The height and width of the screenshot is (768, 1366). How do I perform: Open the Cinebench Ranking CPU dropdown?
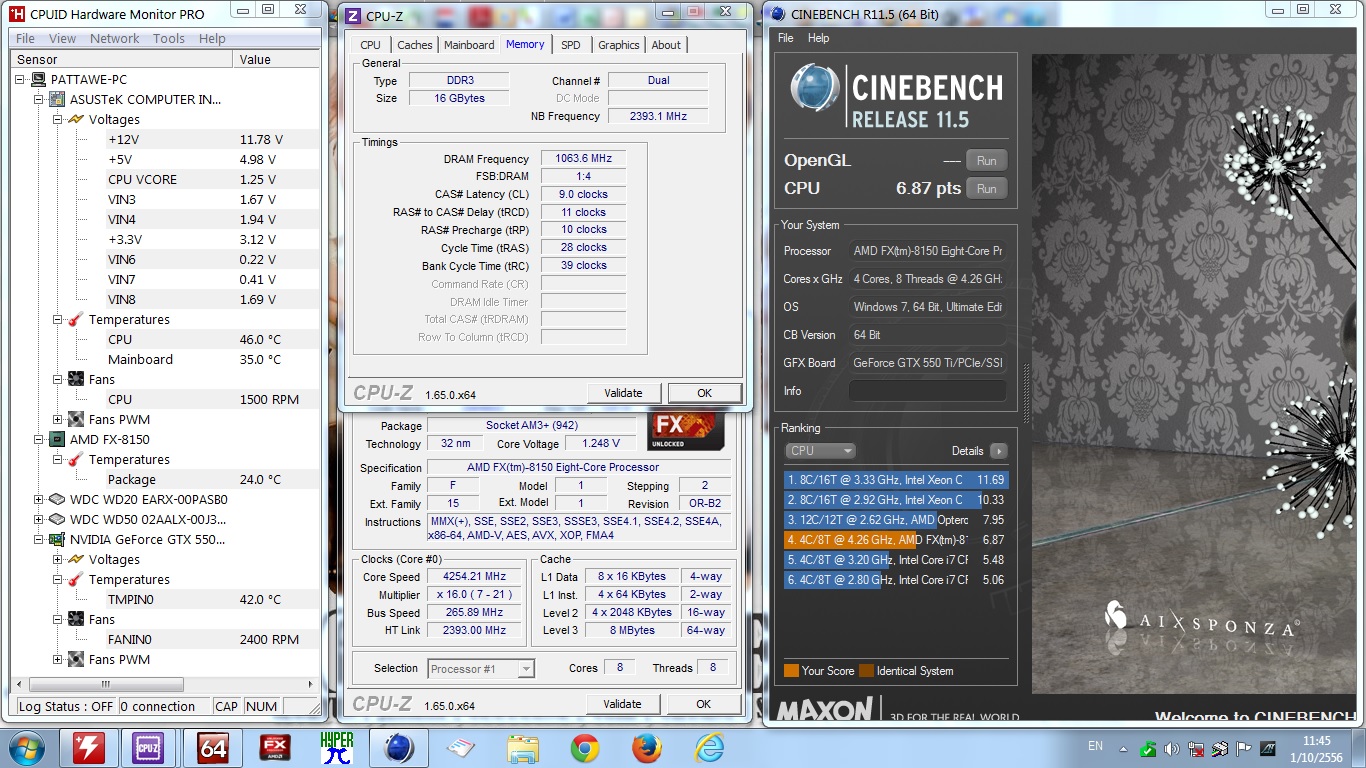point(820,451)
